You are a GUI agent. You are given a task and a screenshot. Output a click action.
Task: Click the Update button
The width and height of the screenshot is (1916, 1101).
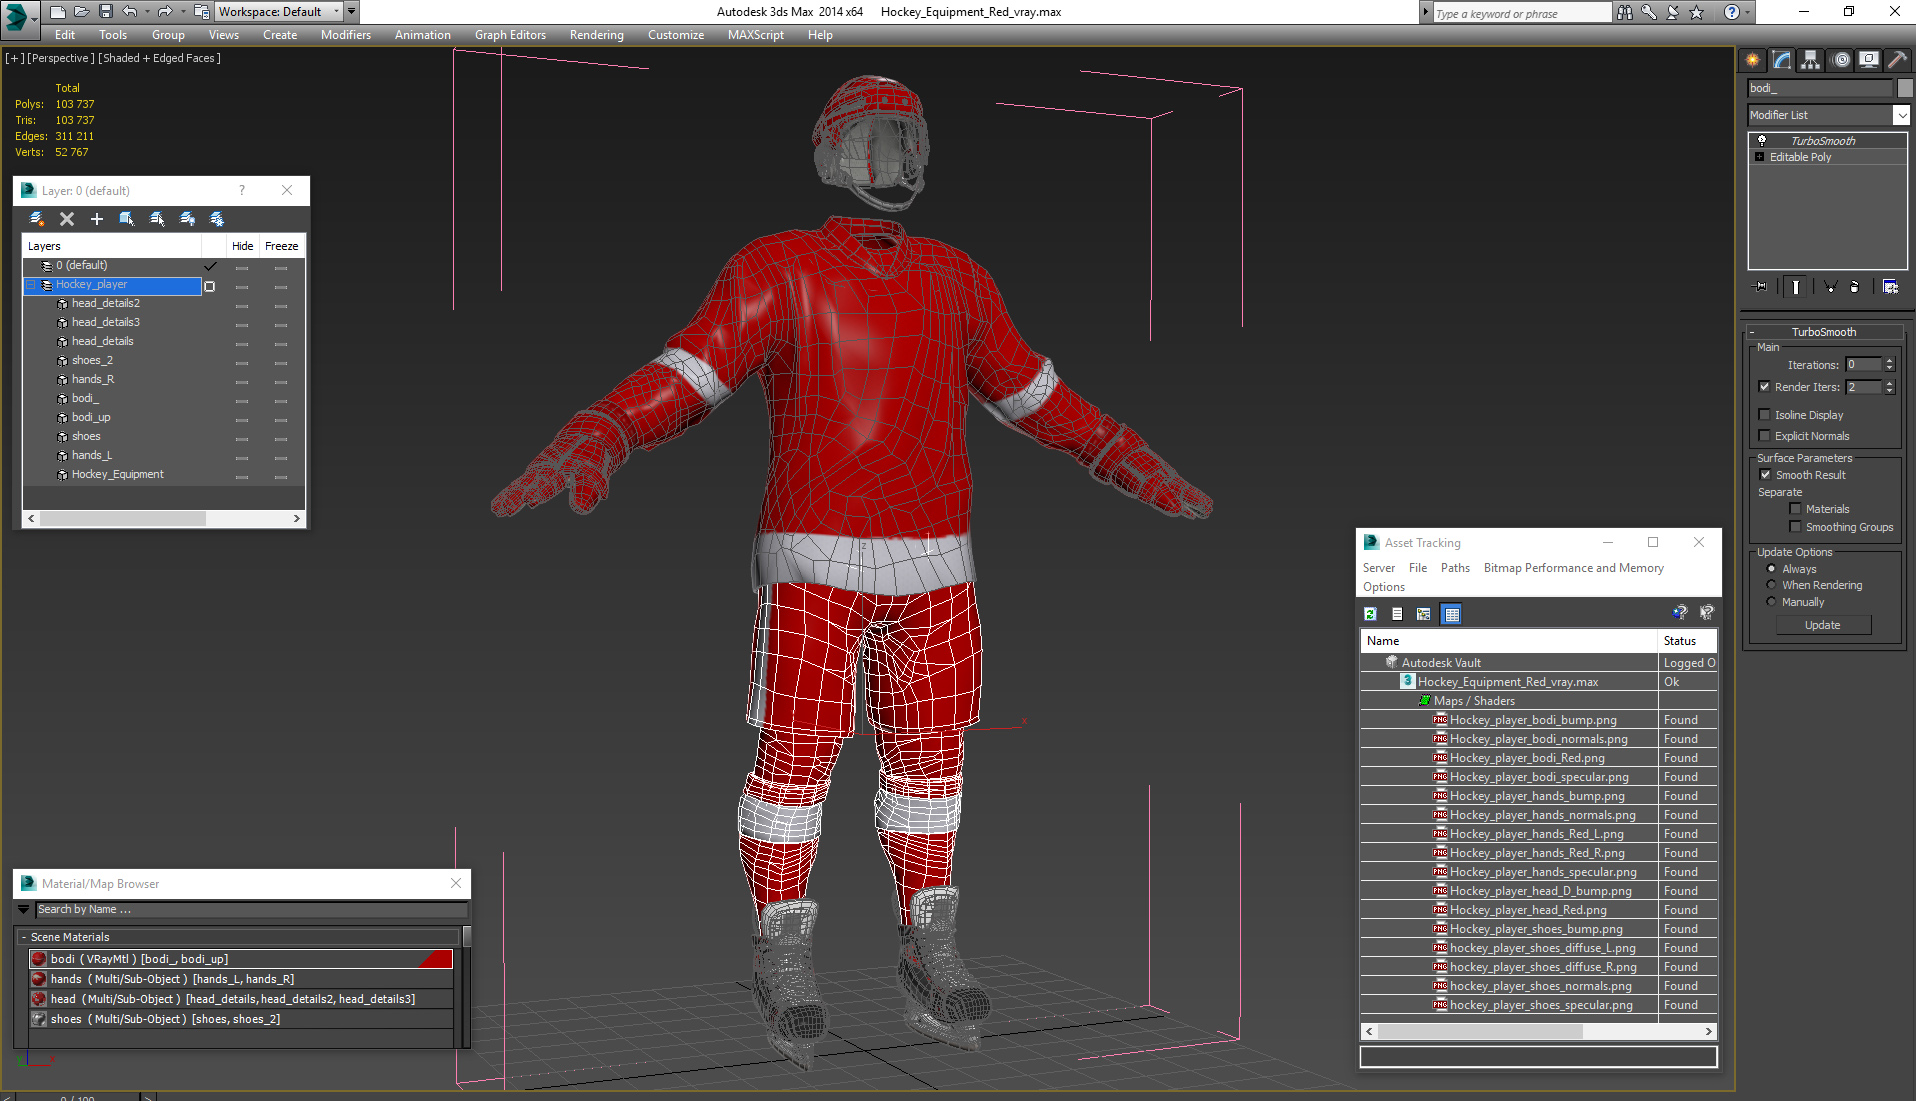point(1823,625)
